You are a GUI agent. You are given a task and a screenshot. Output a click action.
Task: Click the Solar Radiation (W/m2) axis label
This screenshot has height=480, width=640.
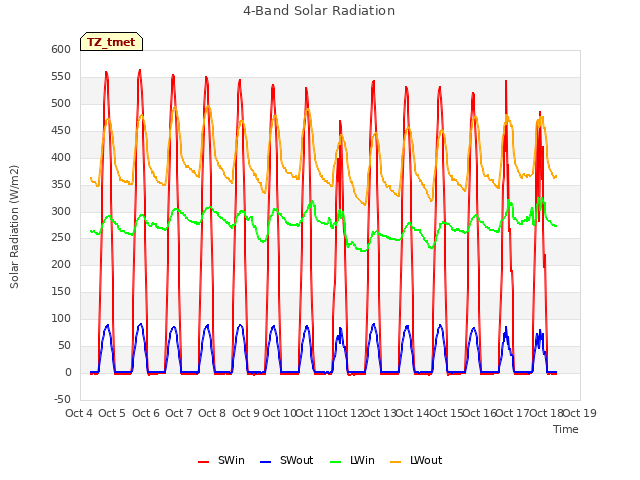tap(14, 227)
